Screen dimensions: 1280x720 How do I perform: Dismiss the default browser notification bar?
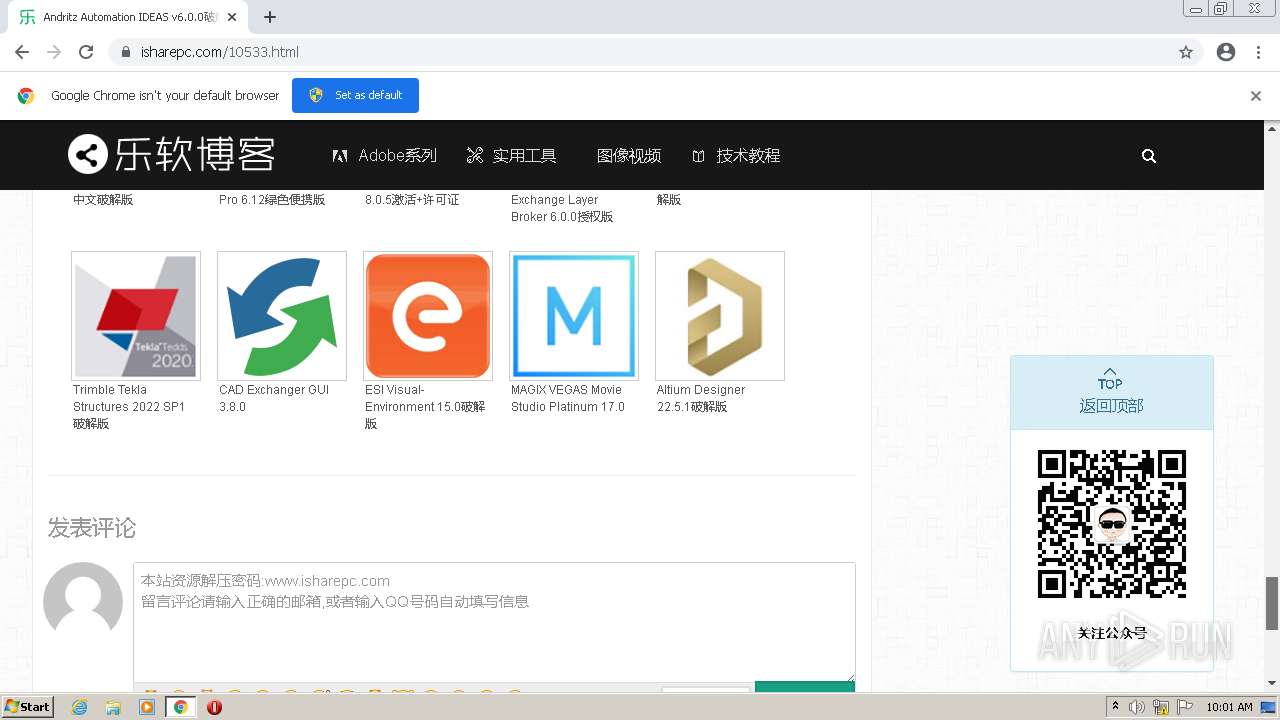click(1256, 95)
